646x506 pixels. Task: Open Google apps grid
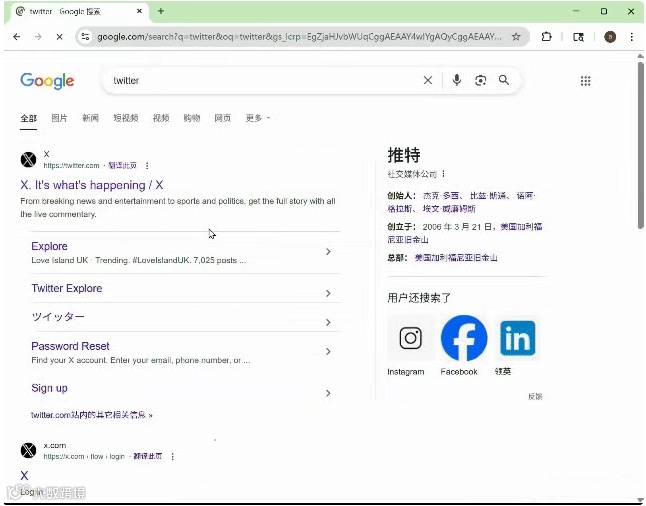pyautogui.click(x=585, y=81)
